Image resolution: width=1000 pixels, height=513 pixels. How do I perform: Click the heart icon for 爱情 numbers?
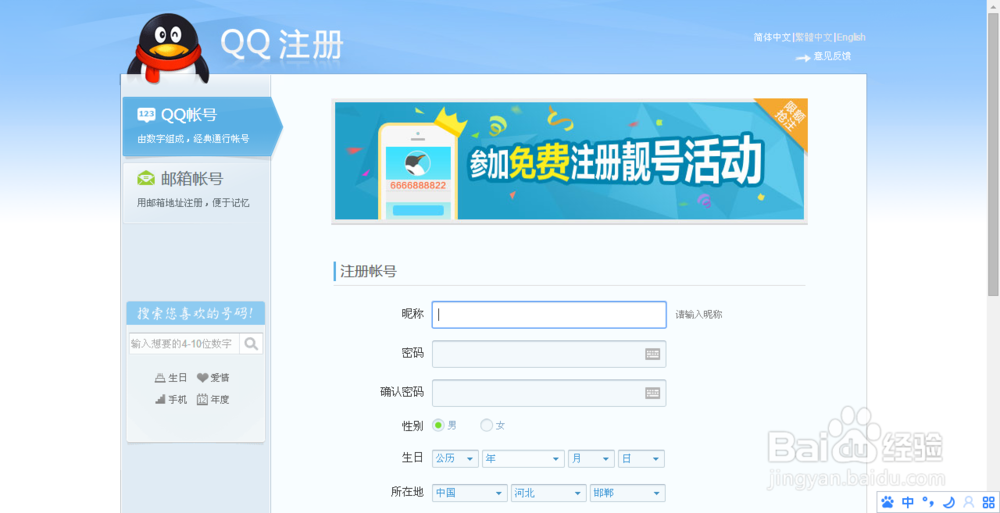(x=202, y=378)
